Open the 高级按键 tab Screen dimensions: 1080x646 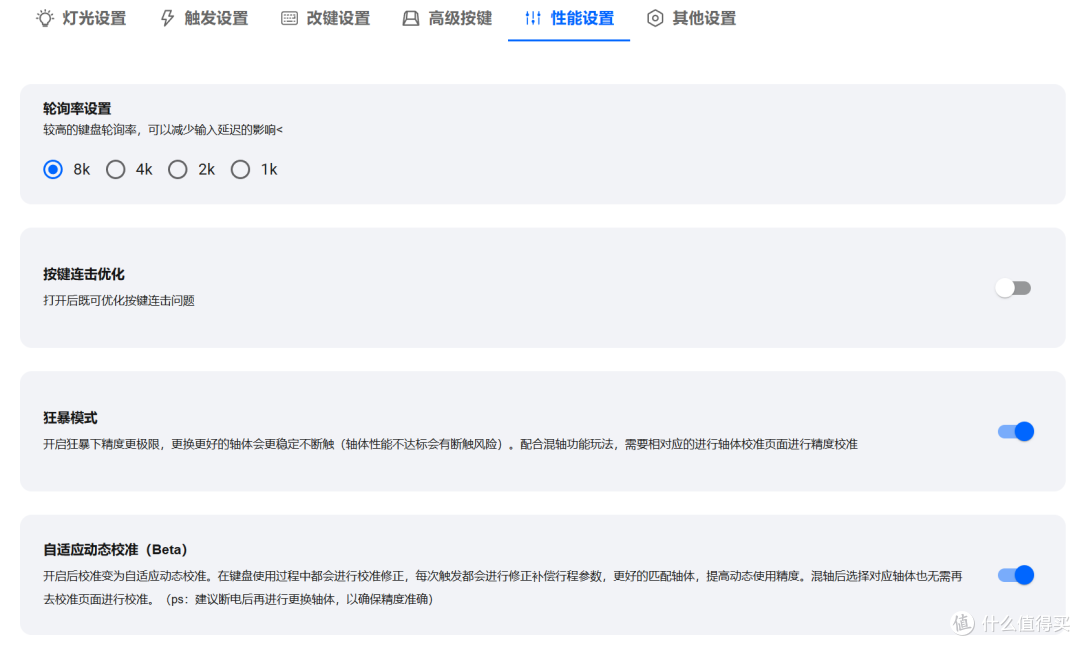(448, 19)
